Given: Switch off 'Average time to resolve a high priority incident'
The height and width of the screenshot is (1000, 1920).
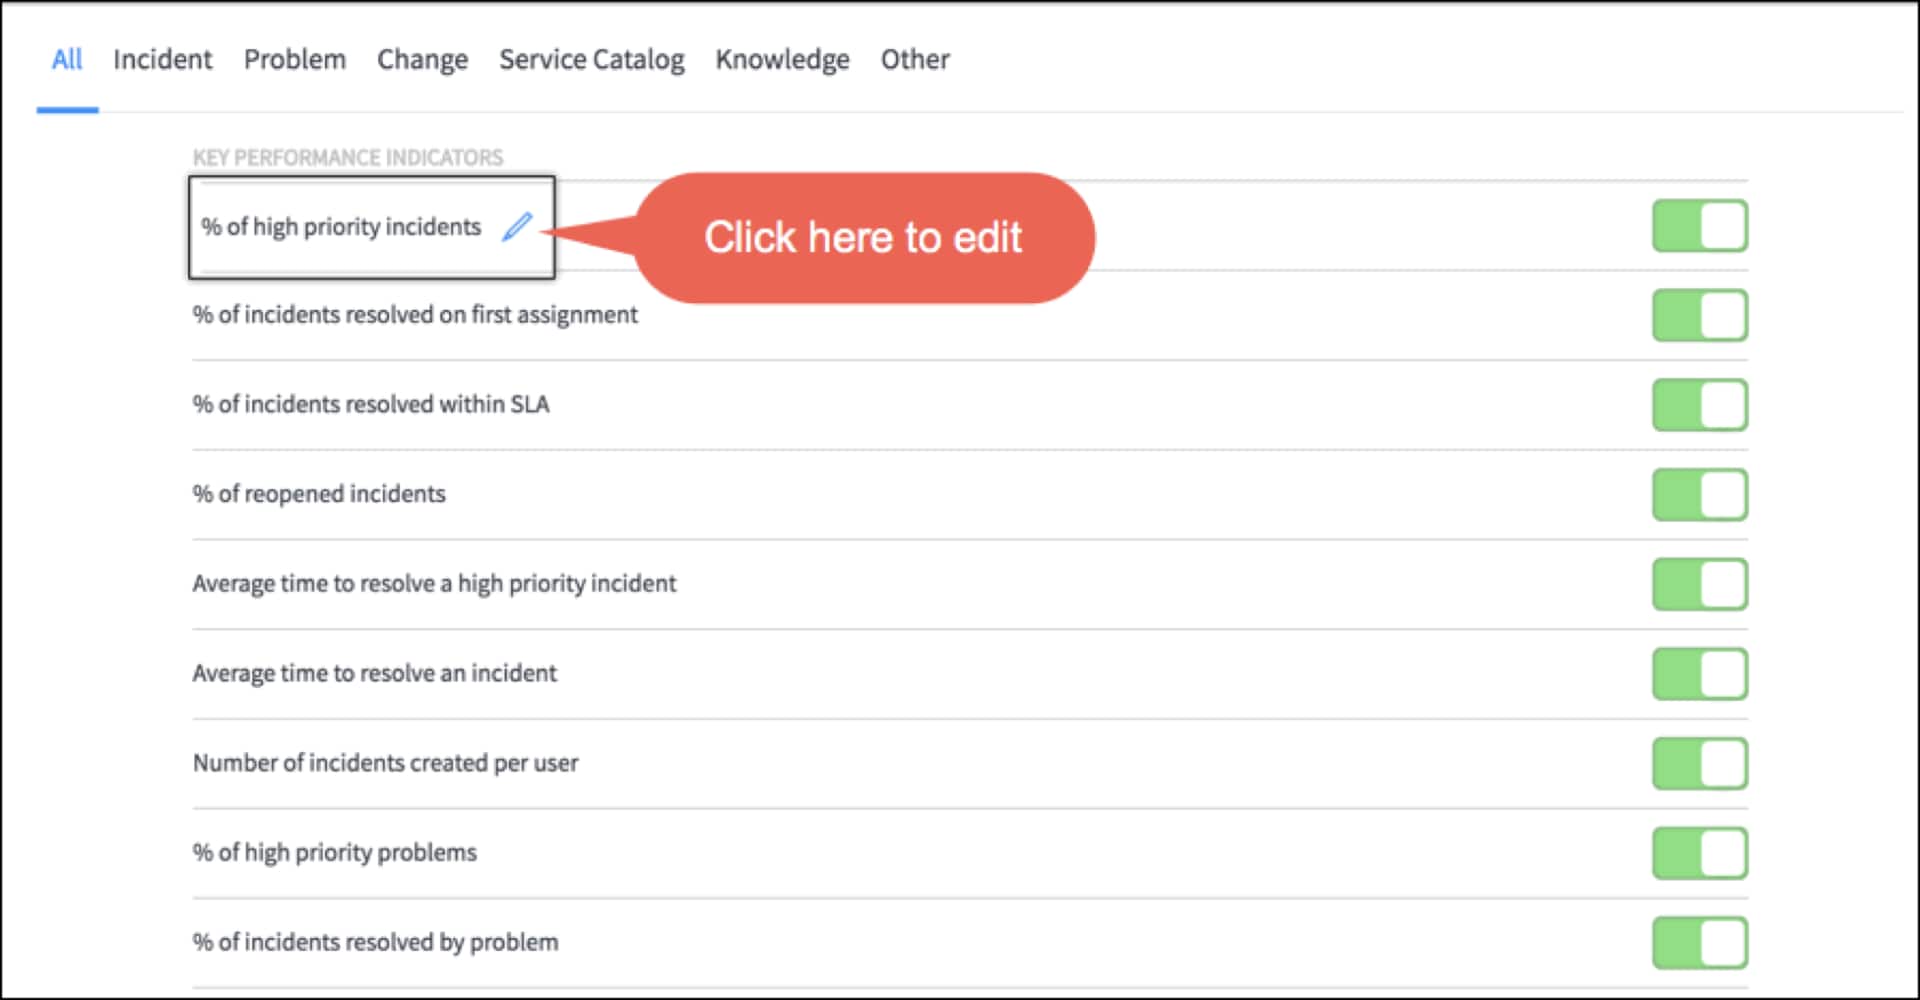Looking at the screenshot, I should tap(1699, 584).
